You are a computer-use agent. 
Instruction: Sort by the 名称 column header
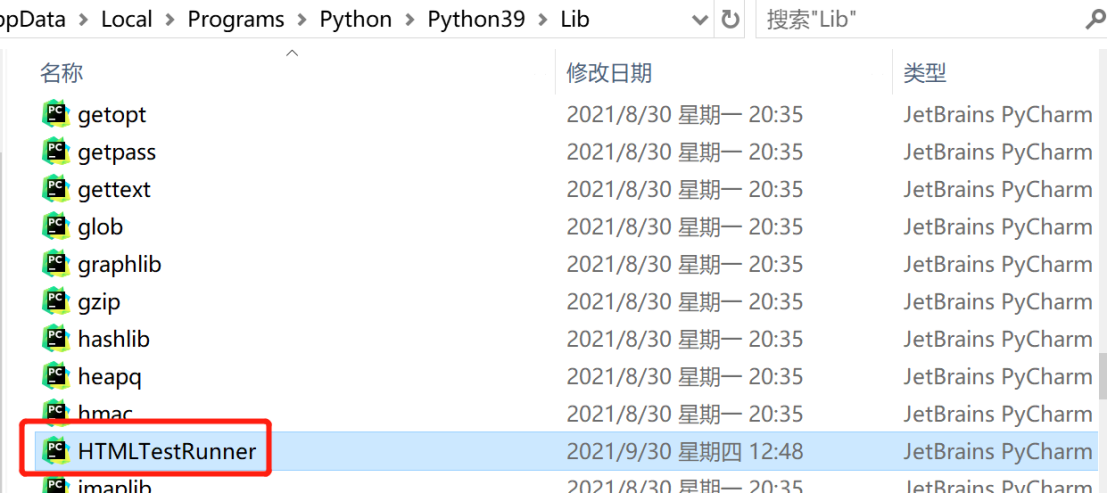61,72
